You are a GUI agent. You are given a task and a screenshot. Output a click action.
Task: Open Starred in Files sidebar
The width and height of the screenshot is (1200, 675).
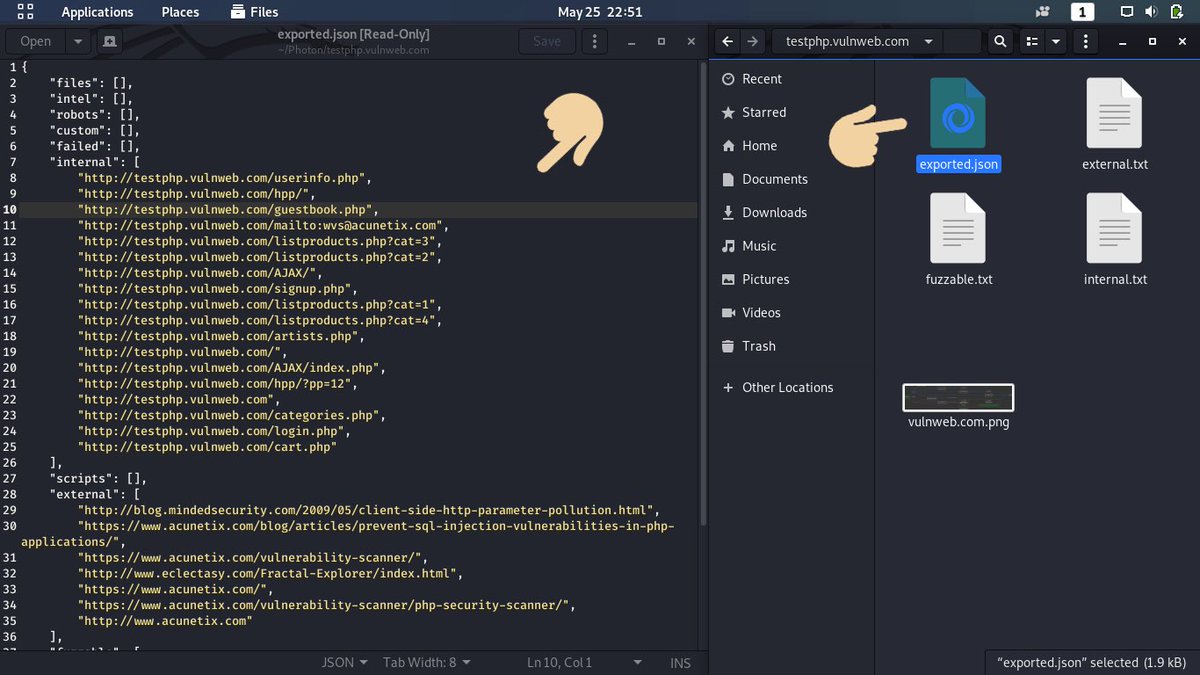pyautogui.click(x=764, y=112)
